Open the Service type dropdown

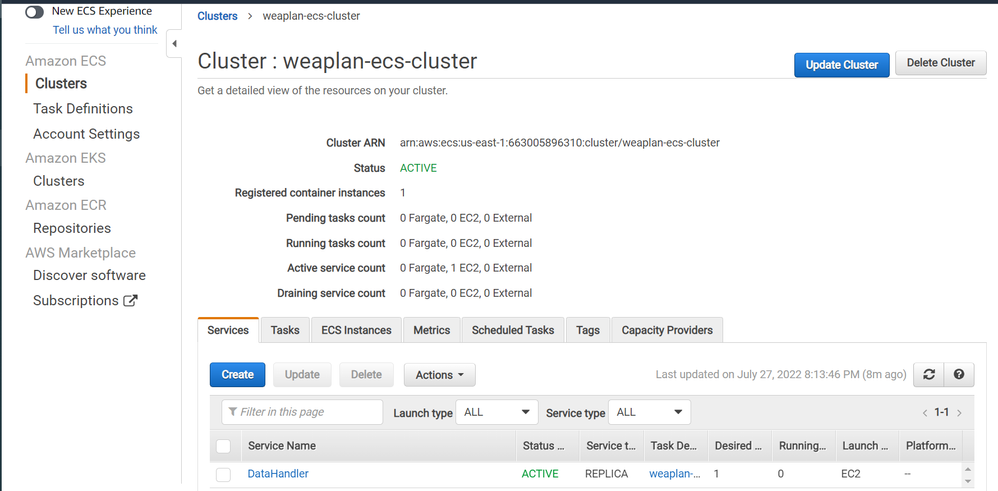pos(649,412)
